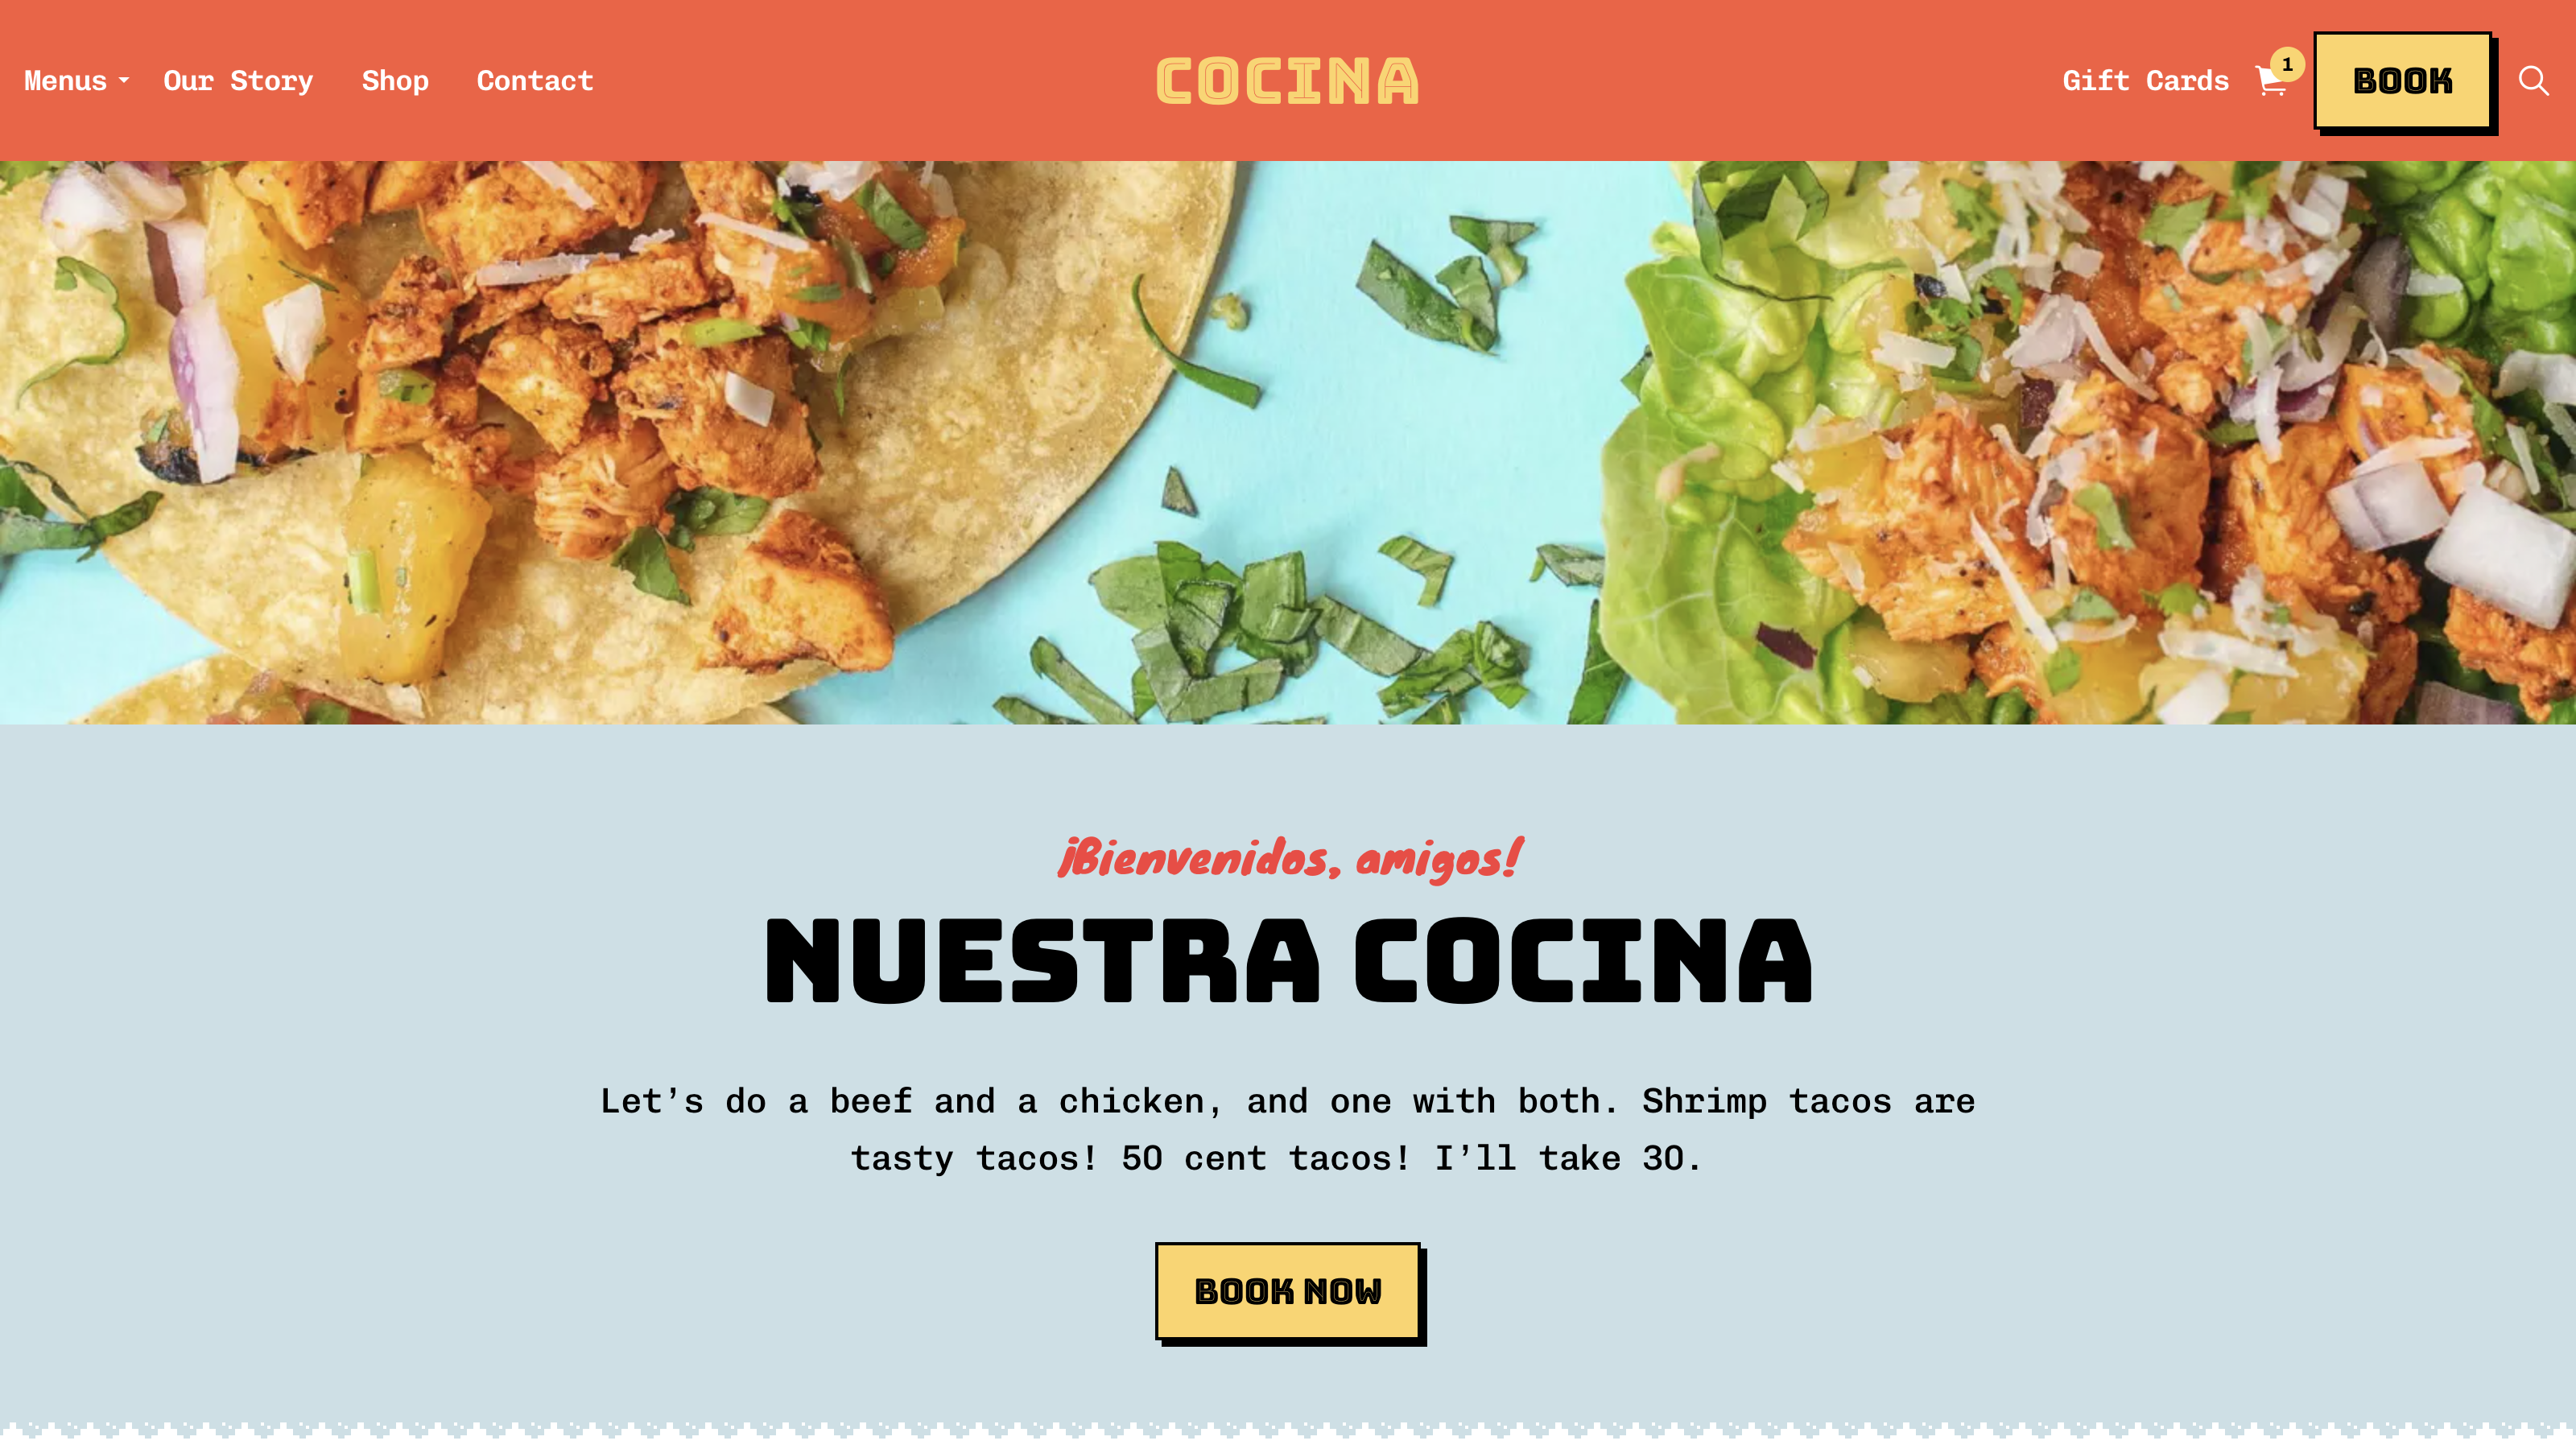This screenshot has height=1449, width=2576.
Task: Visit the Gift Cards link
Action: click(x=2145, y=80)
